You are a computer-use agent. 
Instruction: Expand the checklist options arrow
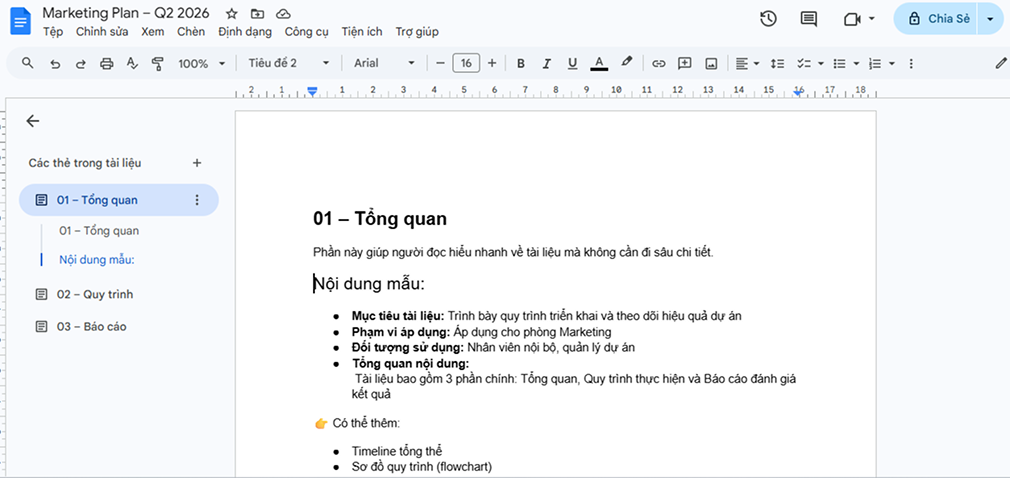[821, 64]
